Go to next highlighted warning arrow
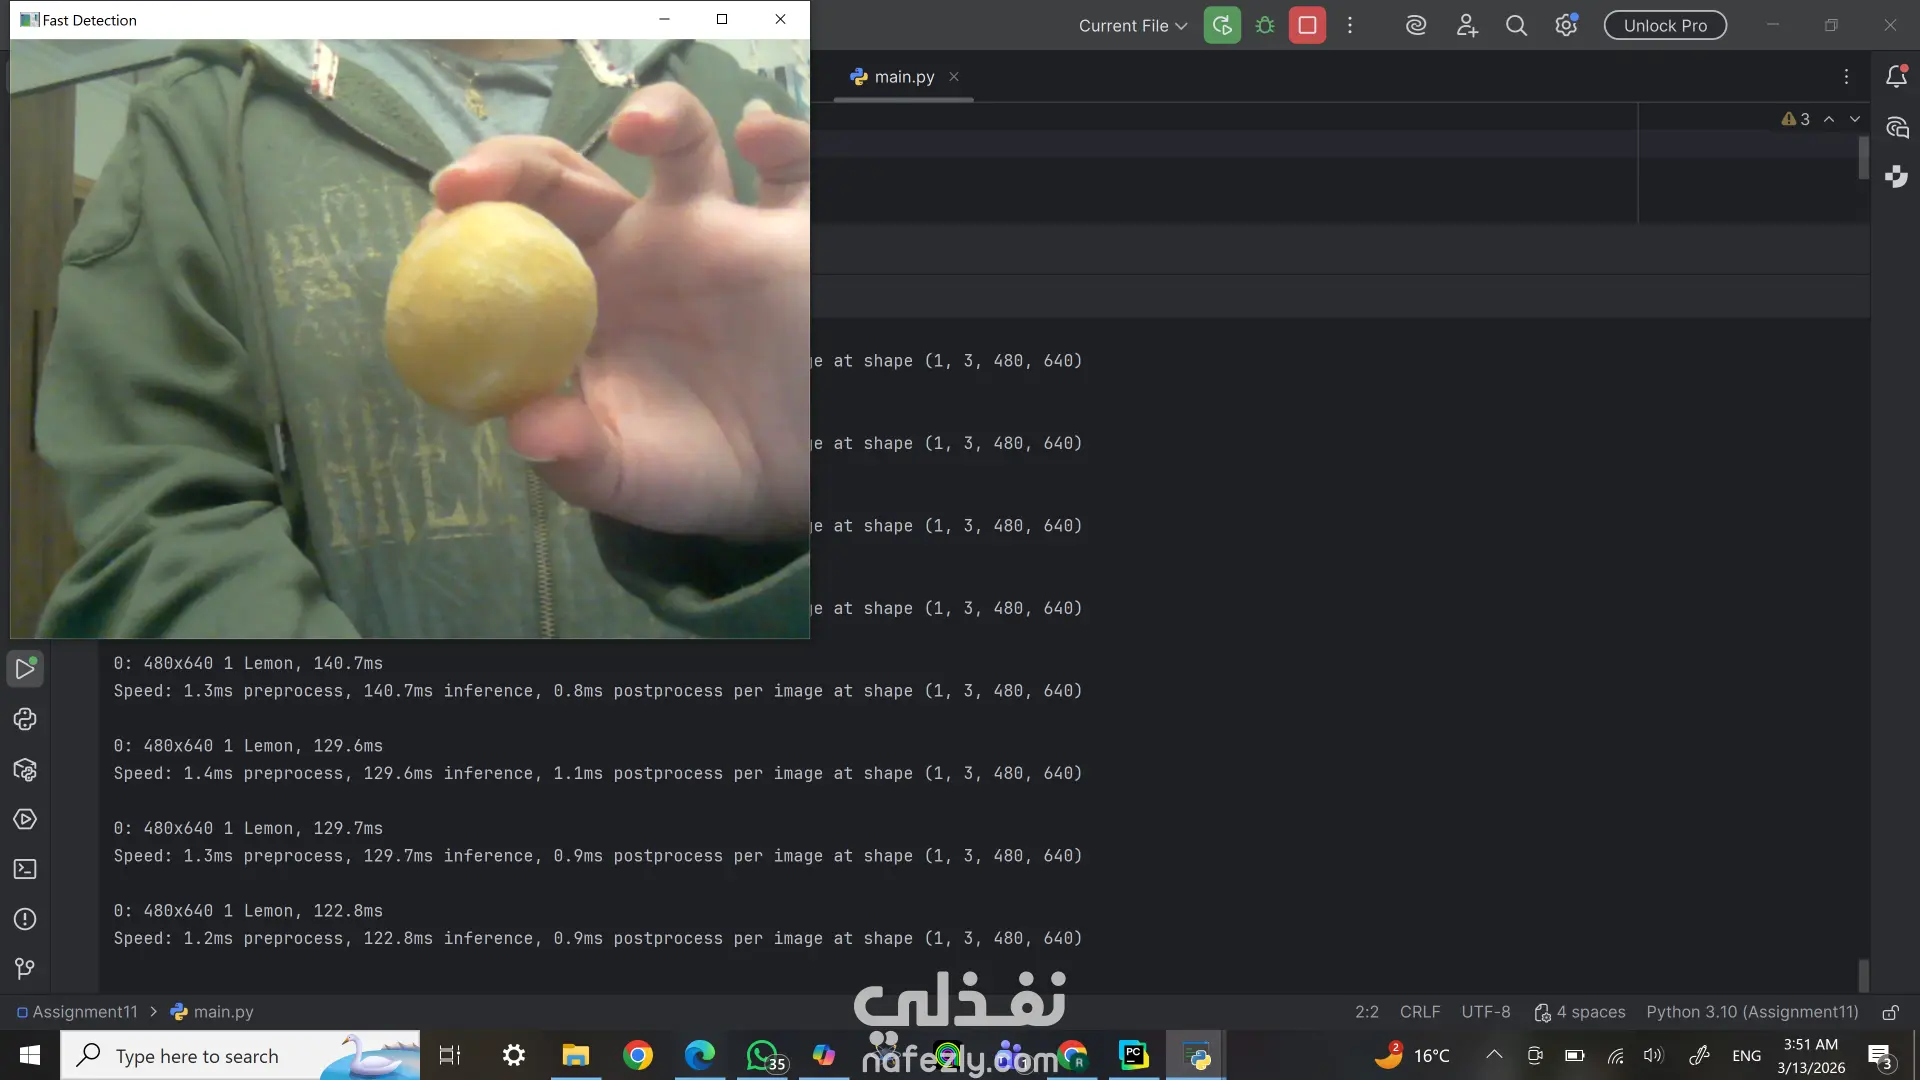This screenshot has width=1920, height=1080. pos(1855,119)
